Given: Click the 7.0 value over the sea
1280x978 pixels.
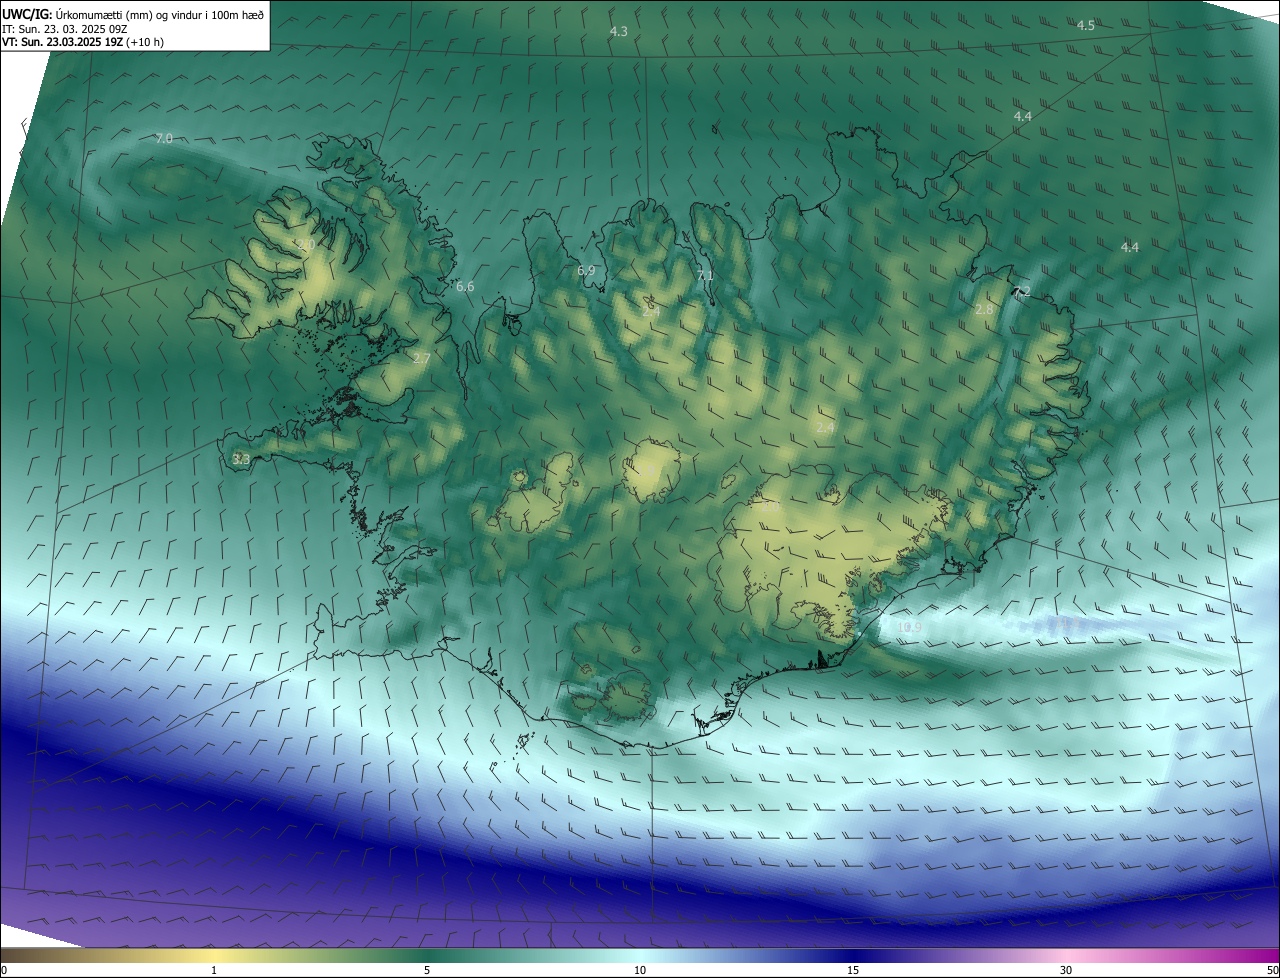Looking at the screenshot, I should (164, 138).
